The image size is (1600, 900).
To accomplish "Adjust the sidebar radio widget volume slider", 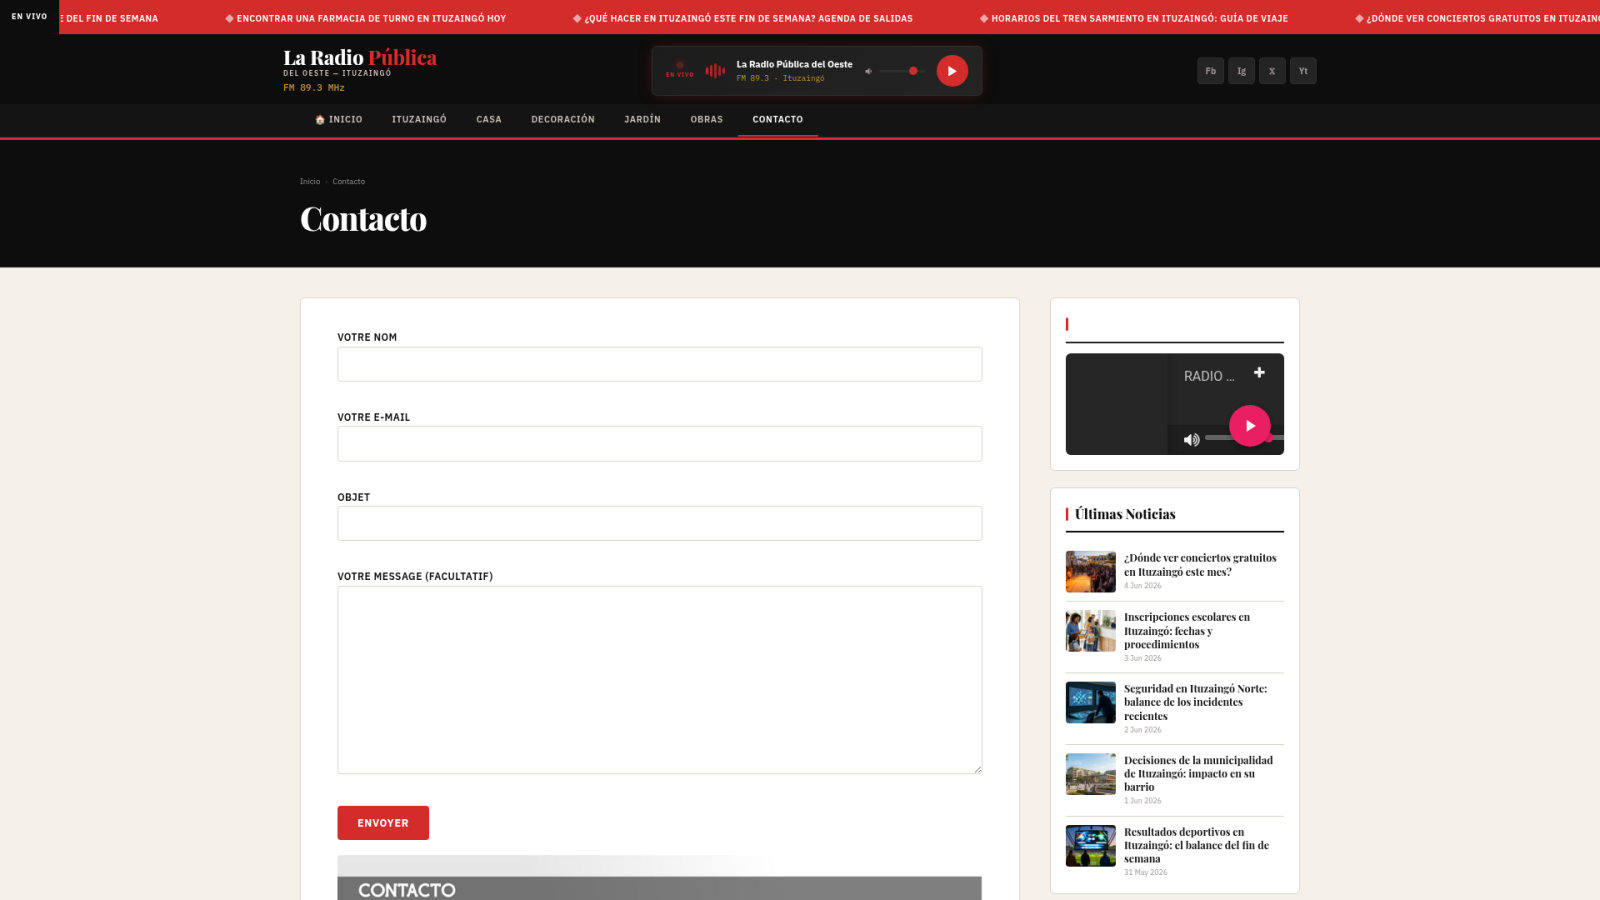I will tap(1244, 438).
